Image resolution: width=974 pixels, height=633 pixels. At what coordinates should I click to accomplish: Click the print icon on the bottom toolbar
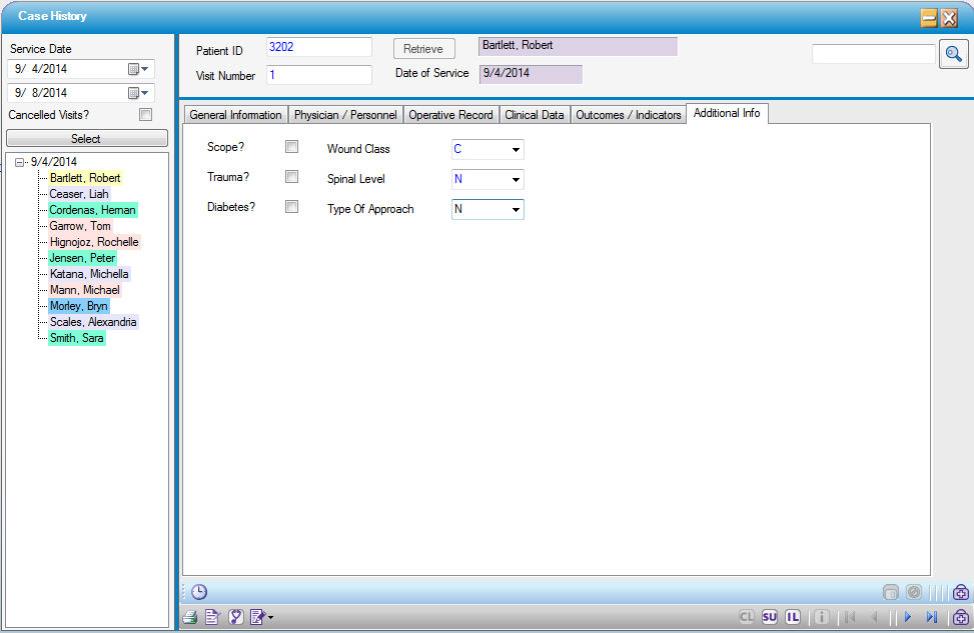coord(189,617)
